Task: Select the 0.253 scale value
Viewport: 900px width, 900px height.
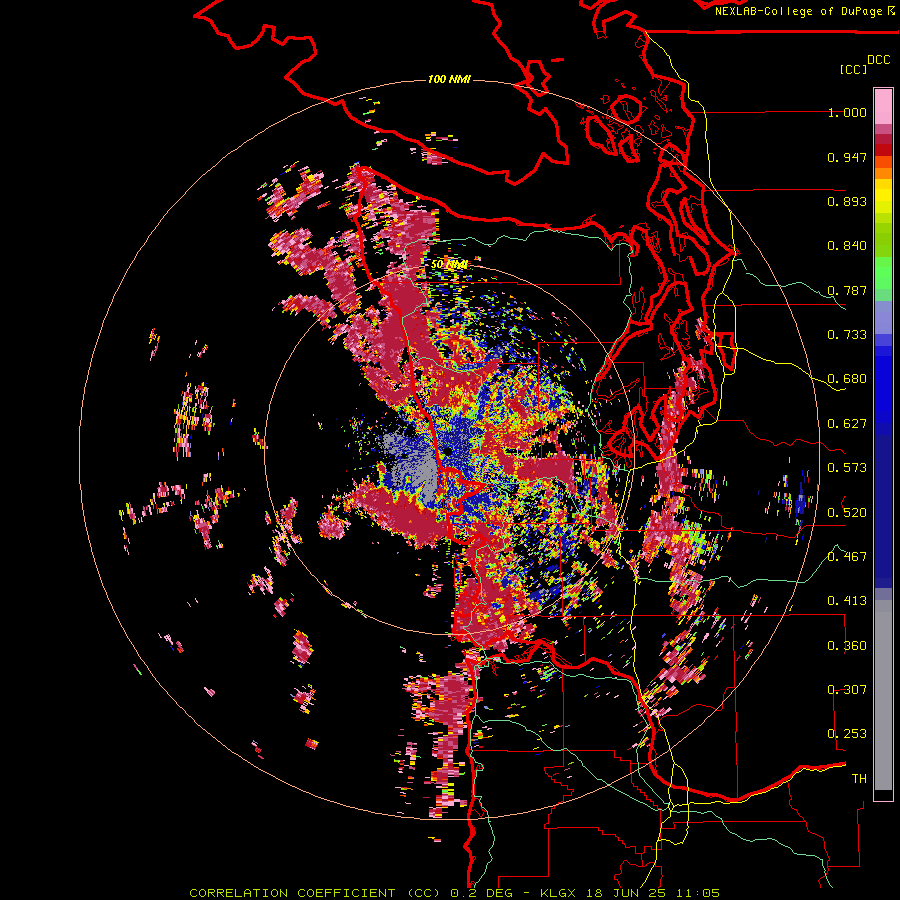Action: [847, 734]
